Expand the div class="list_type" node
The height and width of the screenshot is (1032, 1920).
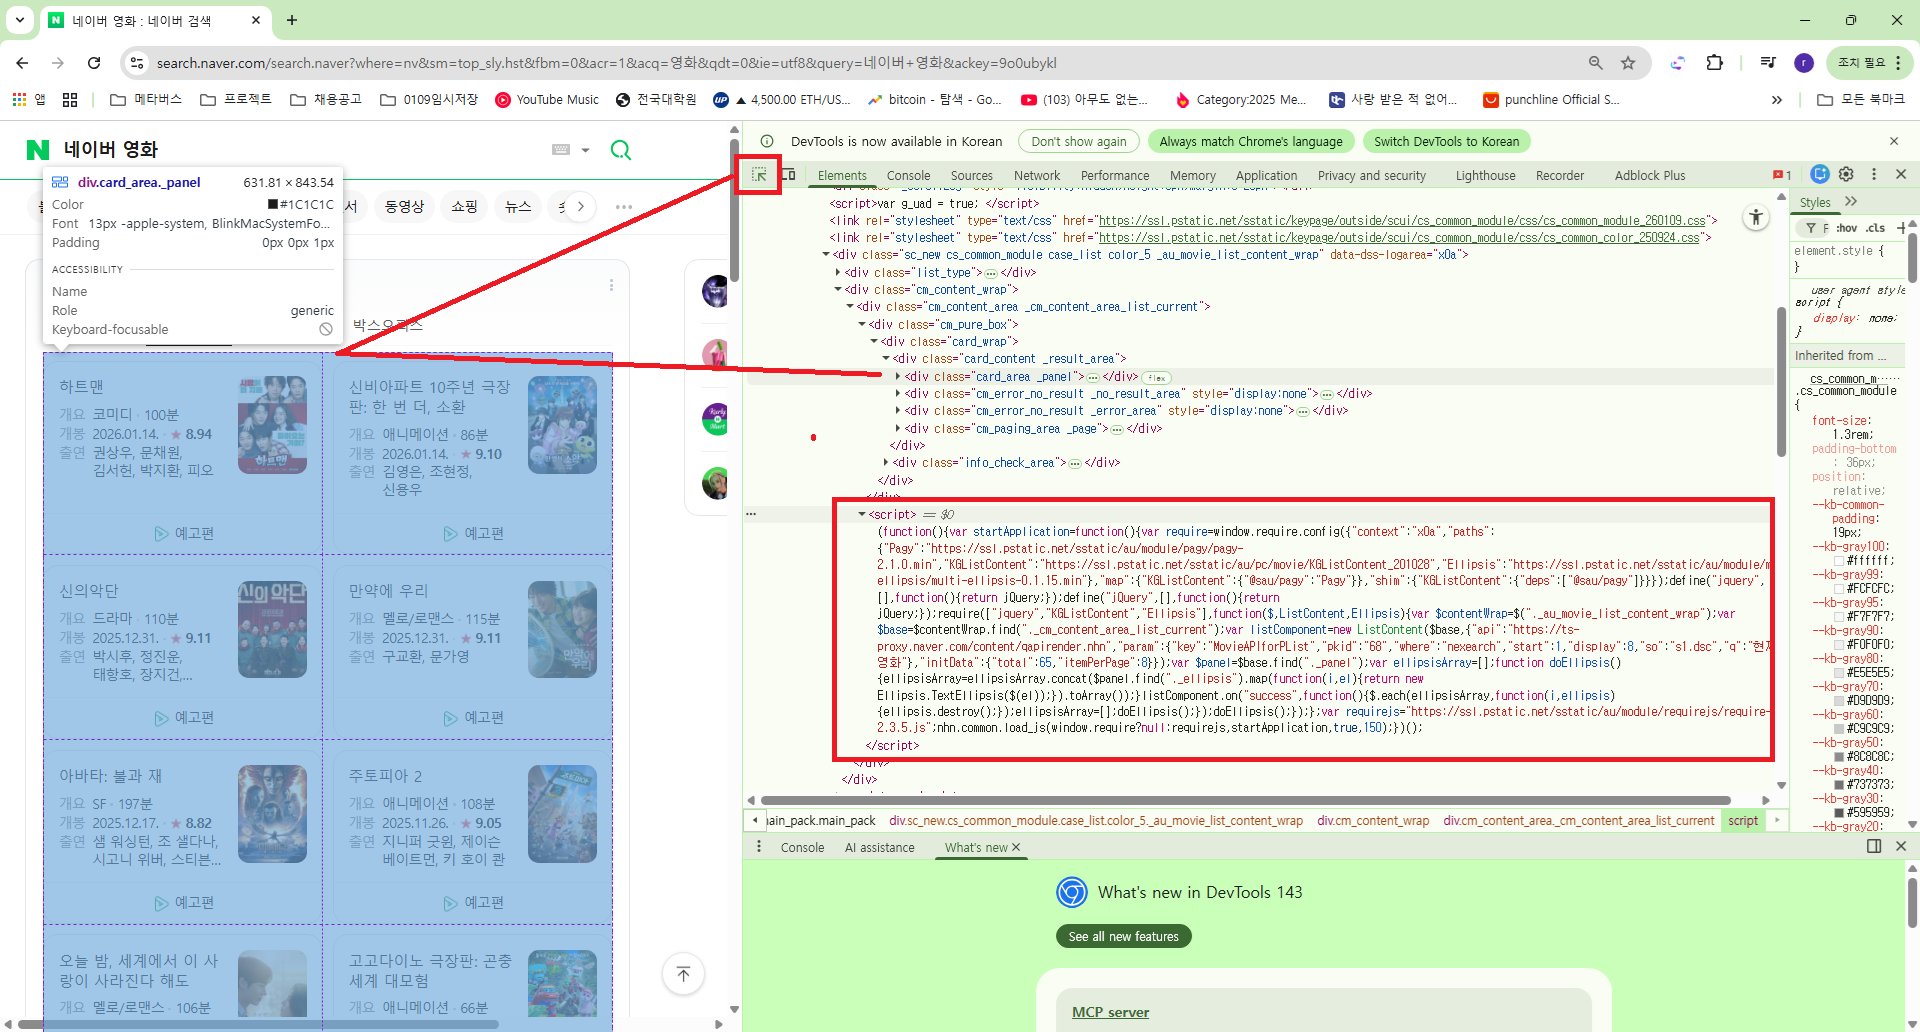838,273
